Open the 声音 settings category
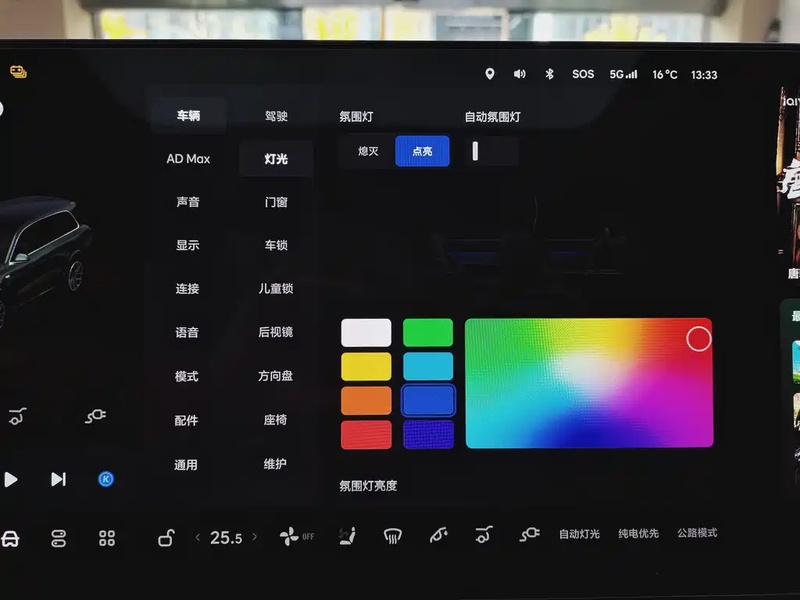Viewport: 800px width, 600px height. 187,202
